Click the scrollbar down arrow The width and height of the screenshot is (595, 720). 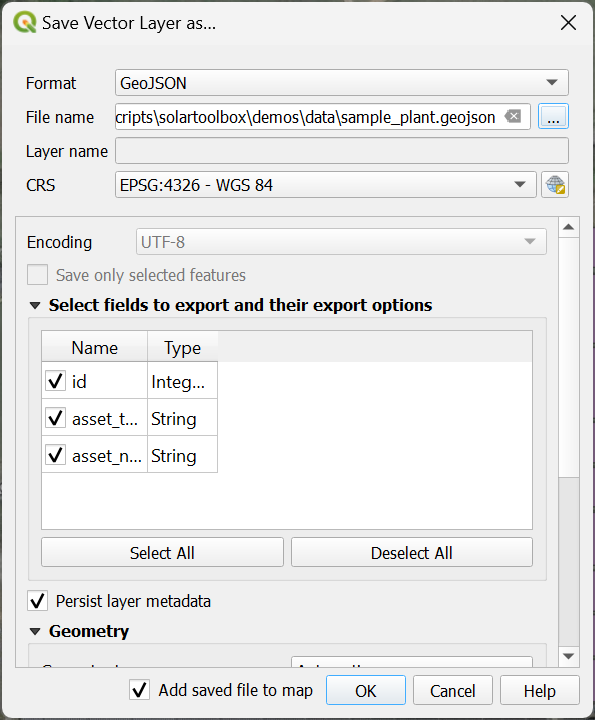pyautogui.click(x=568, y=656)
